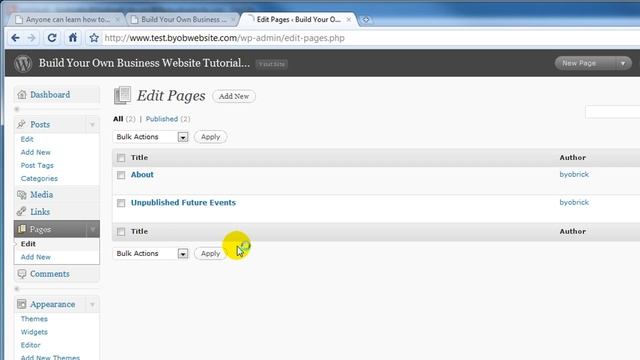Click author byobrick in Unpublished Future Events row

click(x=574, y=202)
